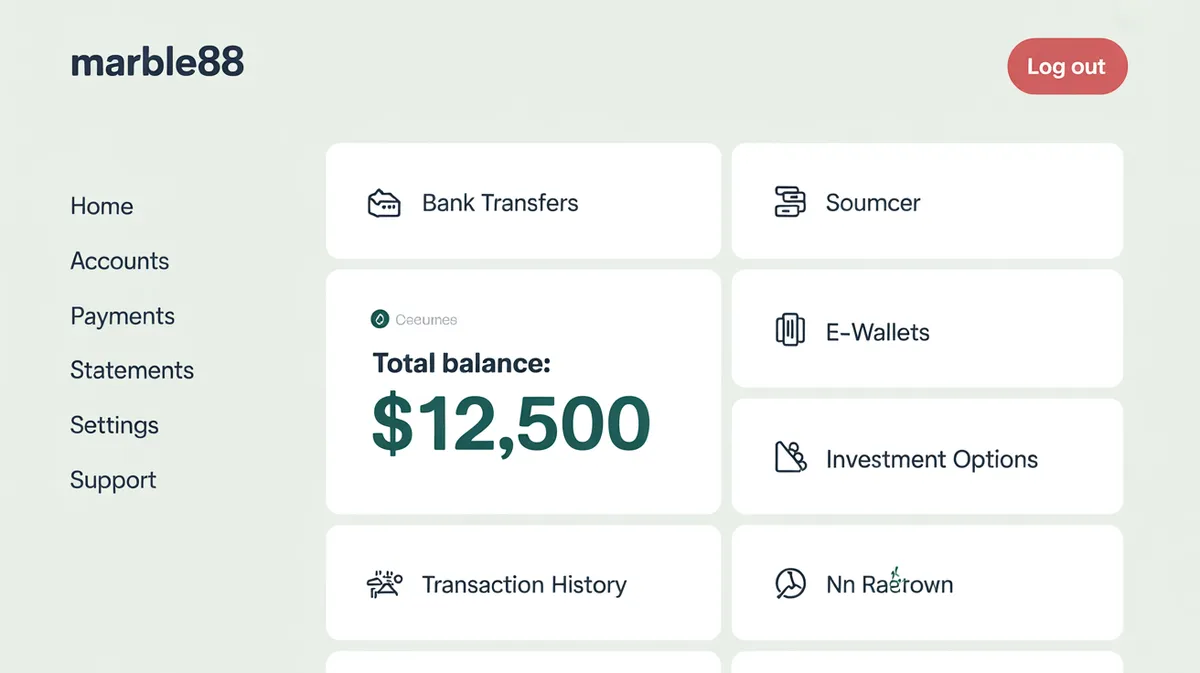Click the Investment Options icon
This screenshot has width=1200, height=673.
791,458
